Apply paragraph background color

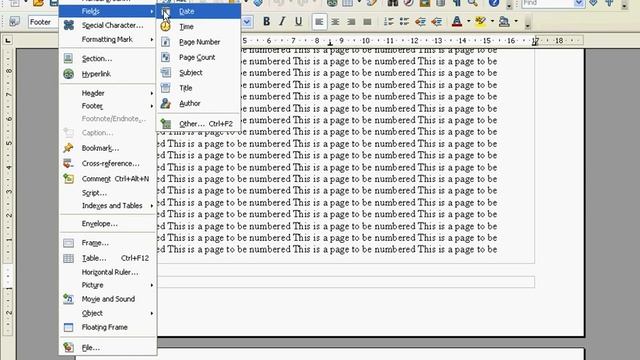504,22
